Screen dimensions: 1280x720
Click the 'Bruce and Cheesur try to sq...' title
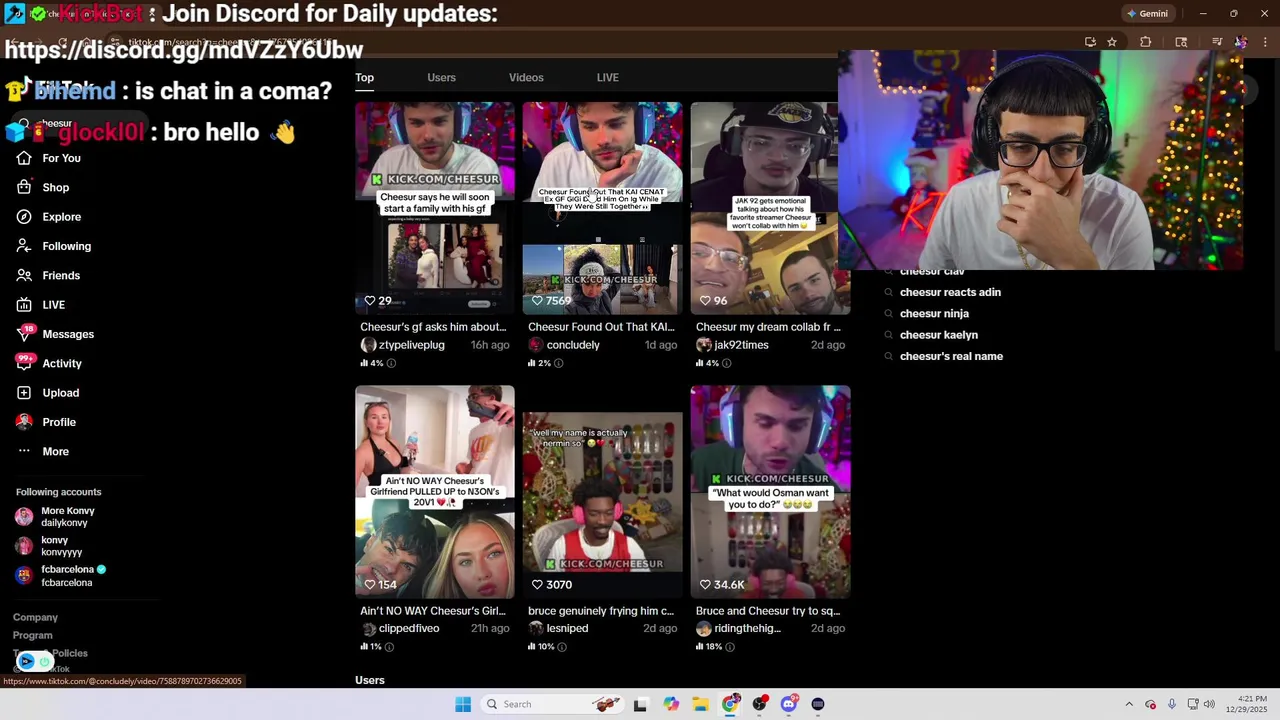[x=768, y=611]
